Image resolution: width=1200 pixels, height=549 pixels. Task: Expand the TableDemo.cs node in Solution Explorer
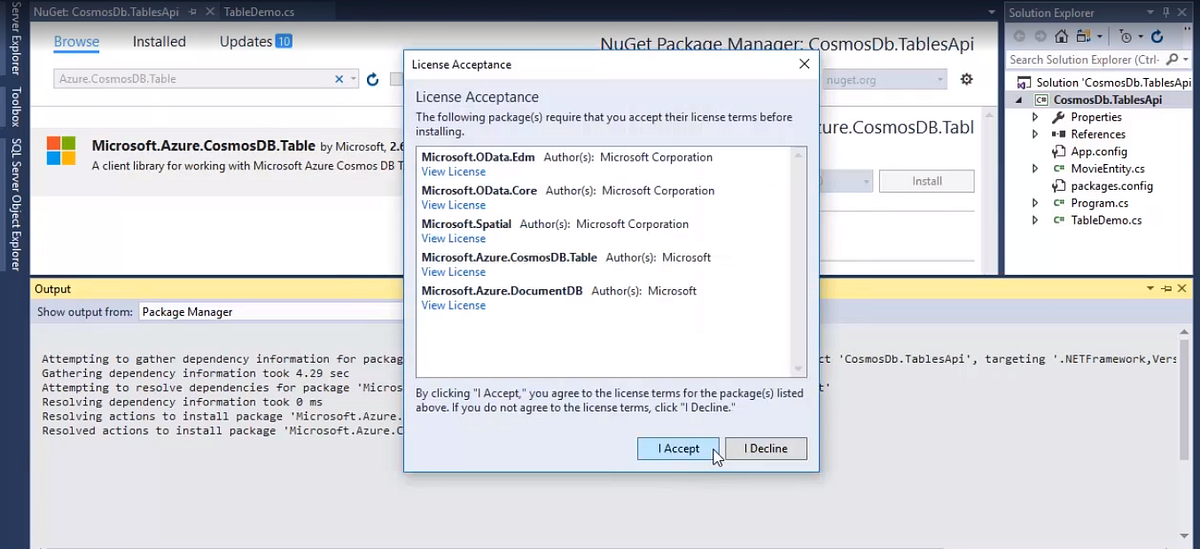coord(1035,220)
